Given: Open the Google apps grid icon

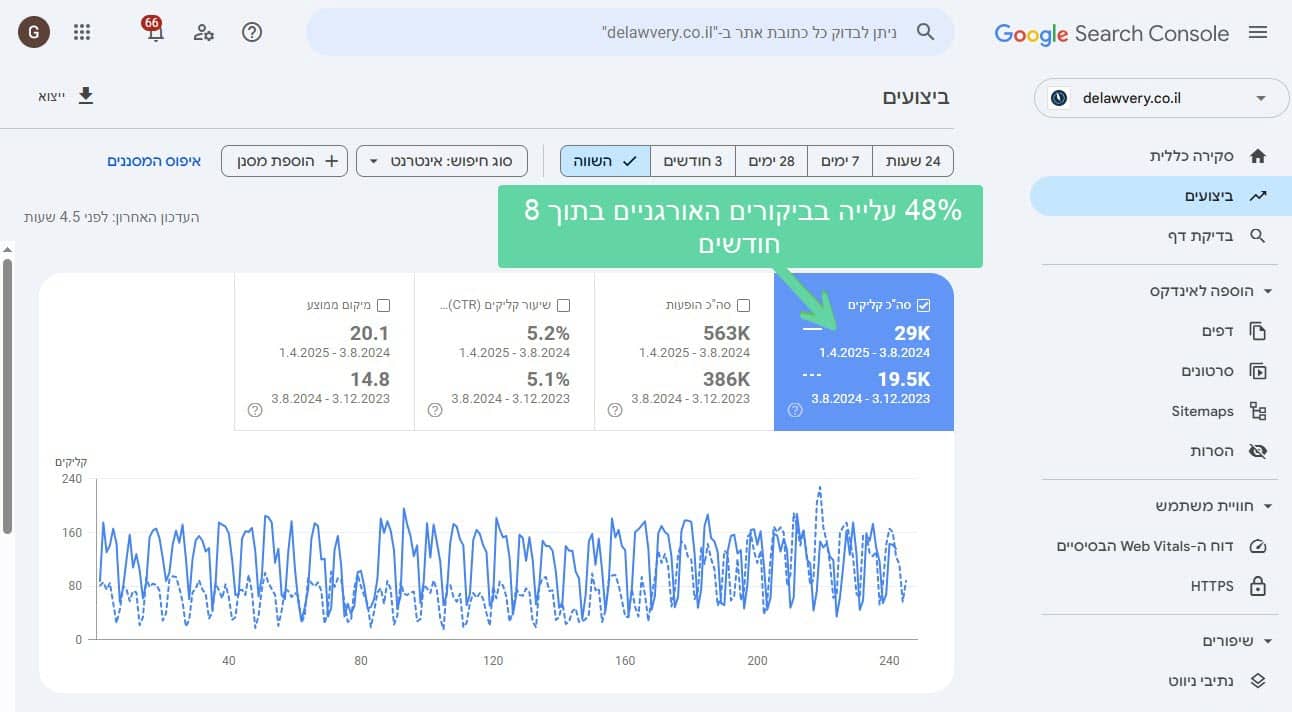Looking at the screenshot, I should coord(82,32).
